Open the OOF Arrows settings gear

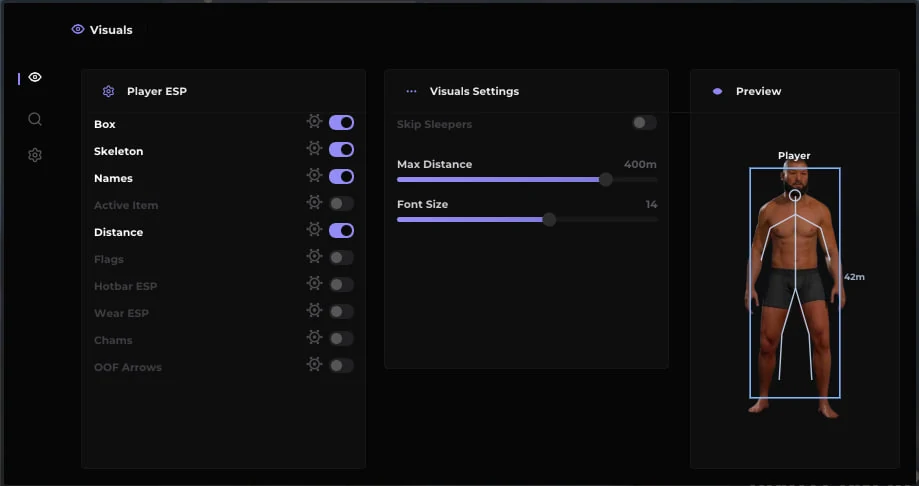click(315, 364)
